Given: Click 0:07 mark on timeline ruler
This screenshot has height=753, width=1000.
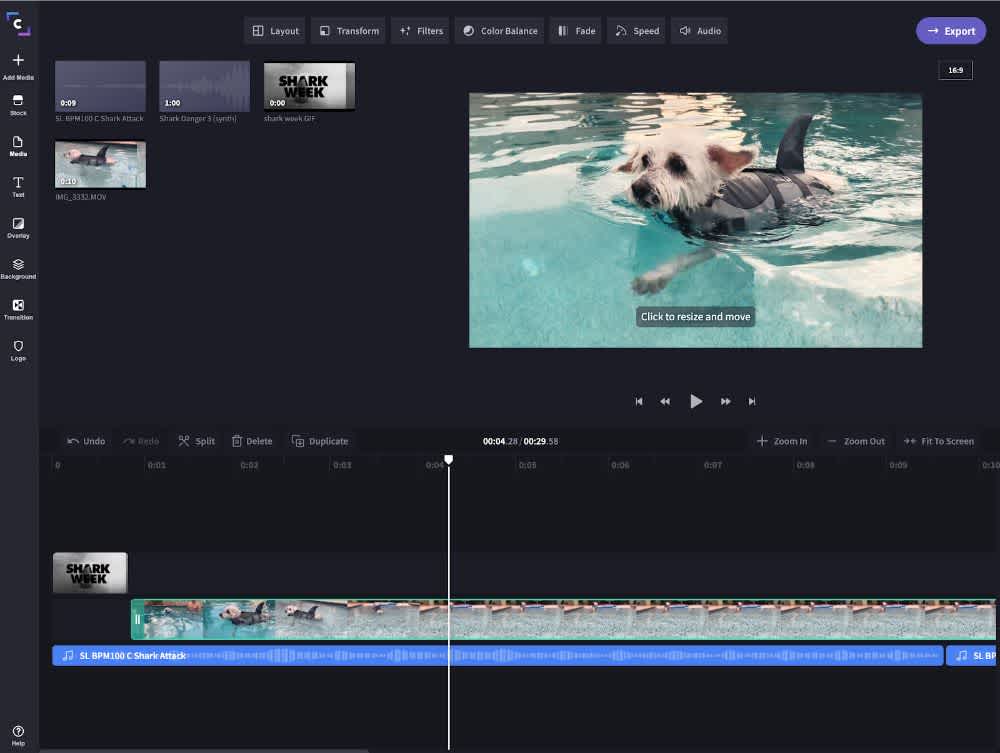Looking at the screenshot, I should (712, 465).
